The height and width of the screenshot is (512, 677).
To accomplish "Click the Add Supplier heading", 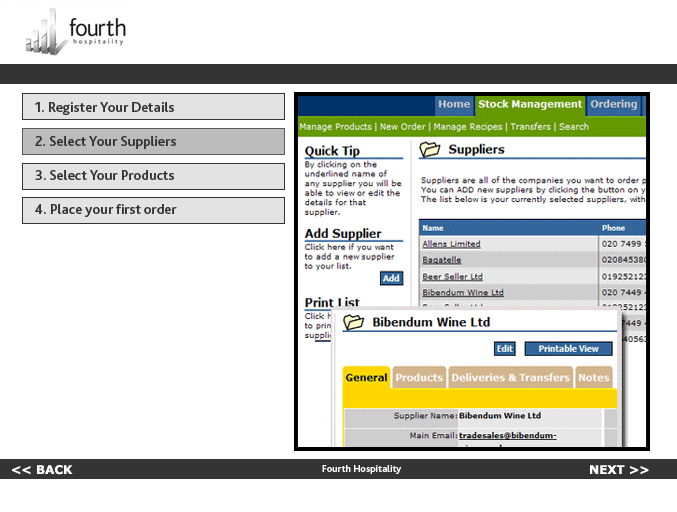I will tap(343, 234).
